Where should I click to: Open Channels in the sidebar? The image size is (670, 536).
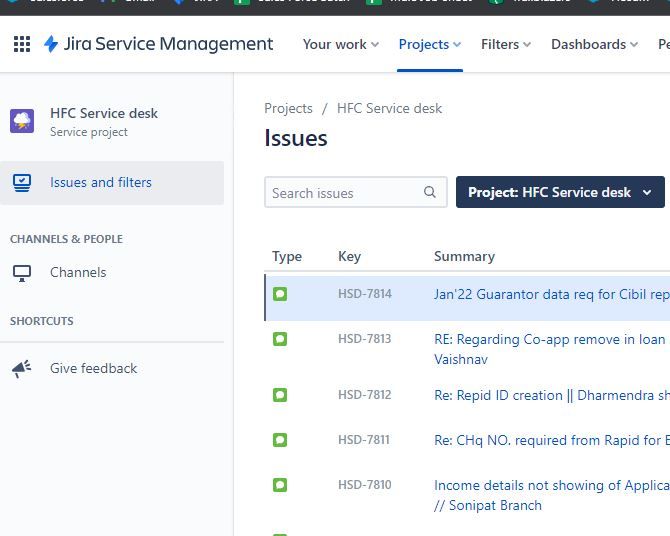(78, 273)
